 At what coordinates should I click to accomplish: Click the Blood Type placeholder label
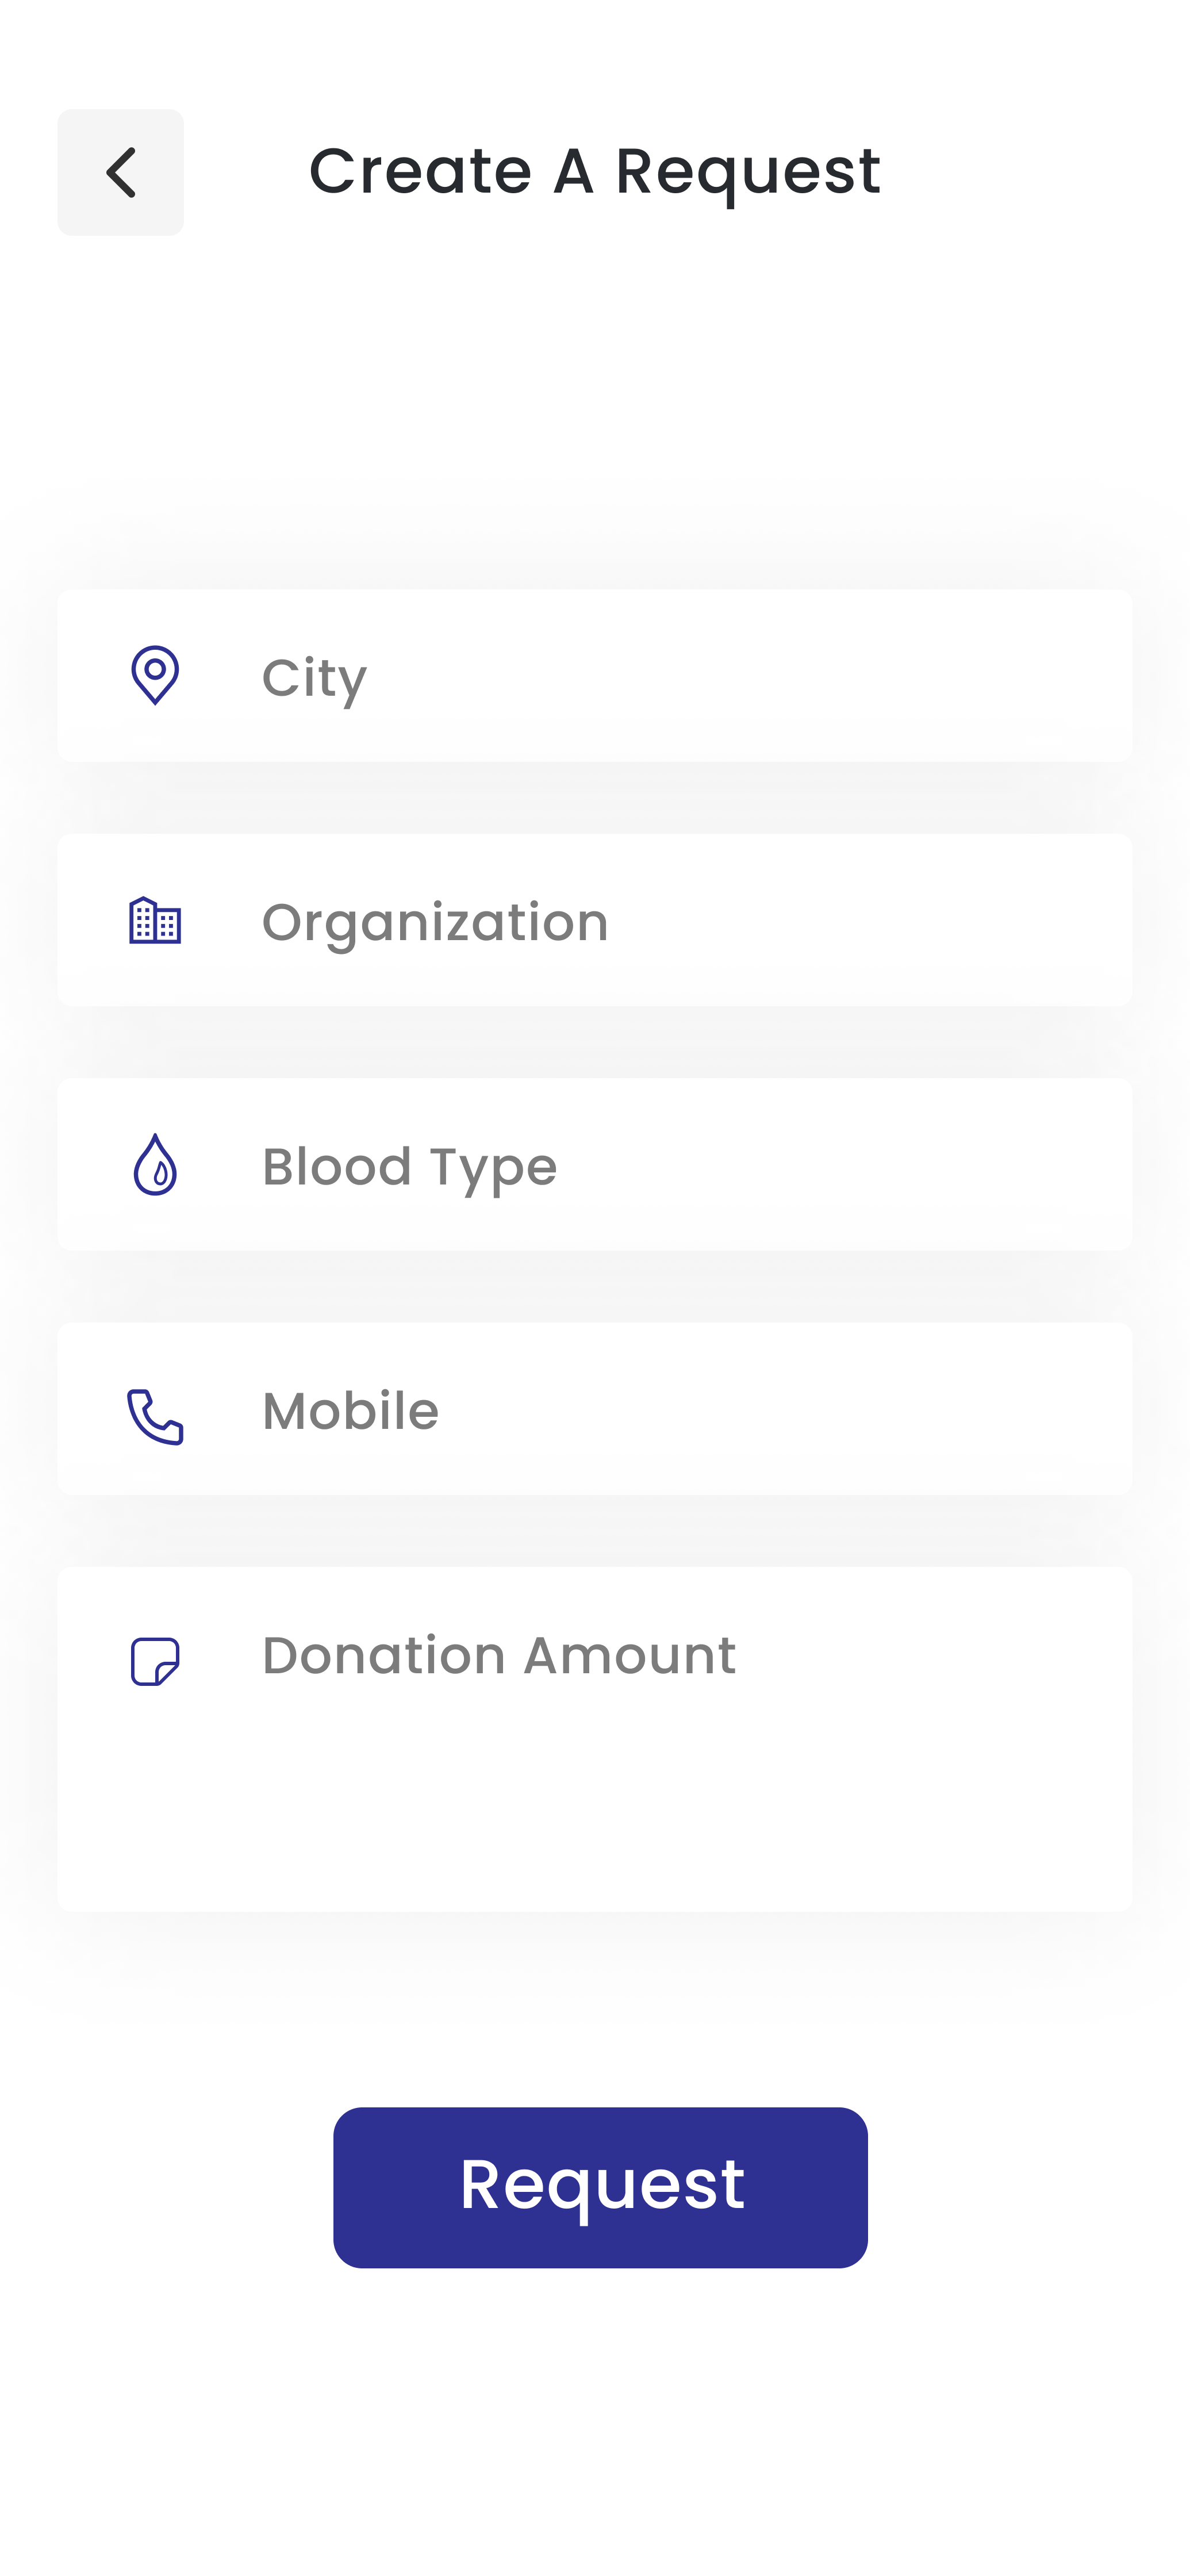[x=410, y=1167]
